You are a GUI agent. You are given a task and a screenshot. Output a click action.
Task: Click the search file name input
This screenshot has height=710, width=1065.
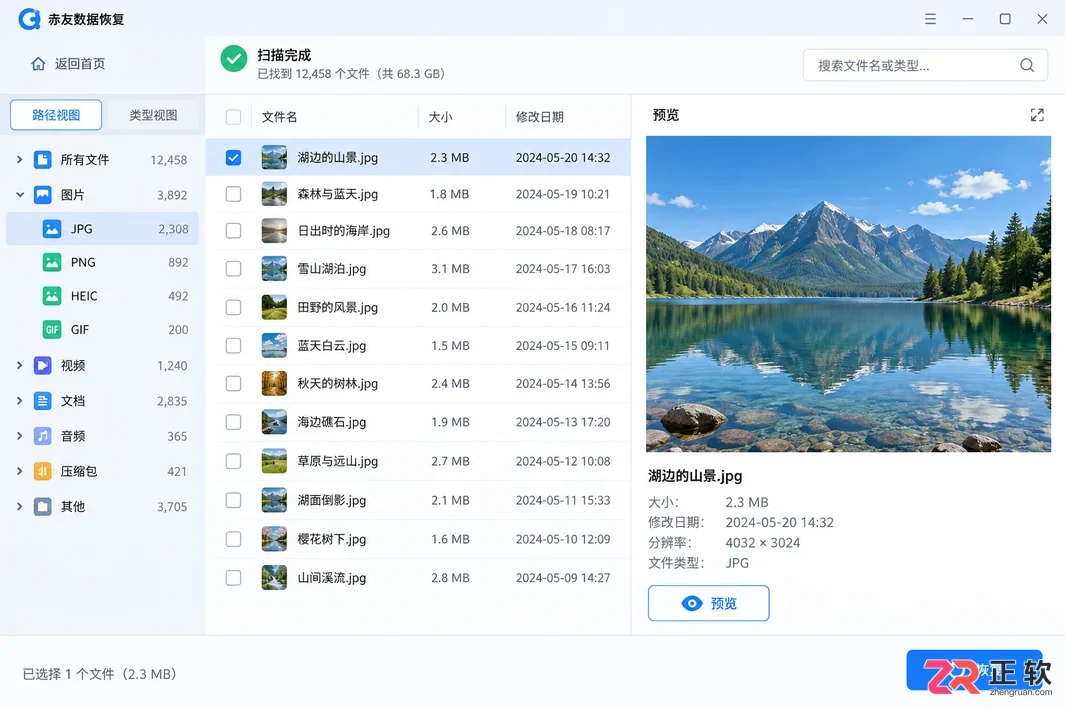925,65
